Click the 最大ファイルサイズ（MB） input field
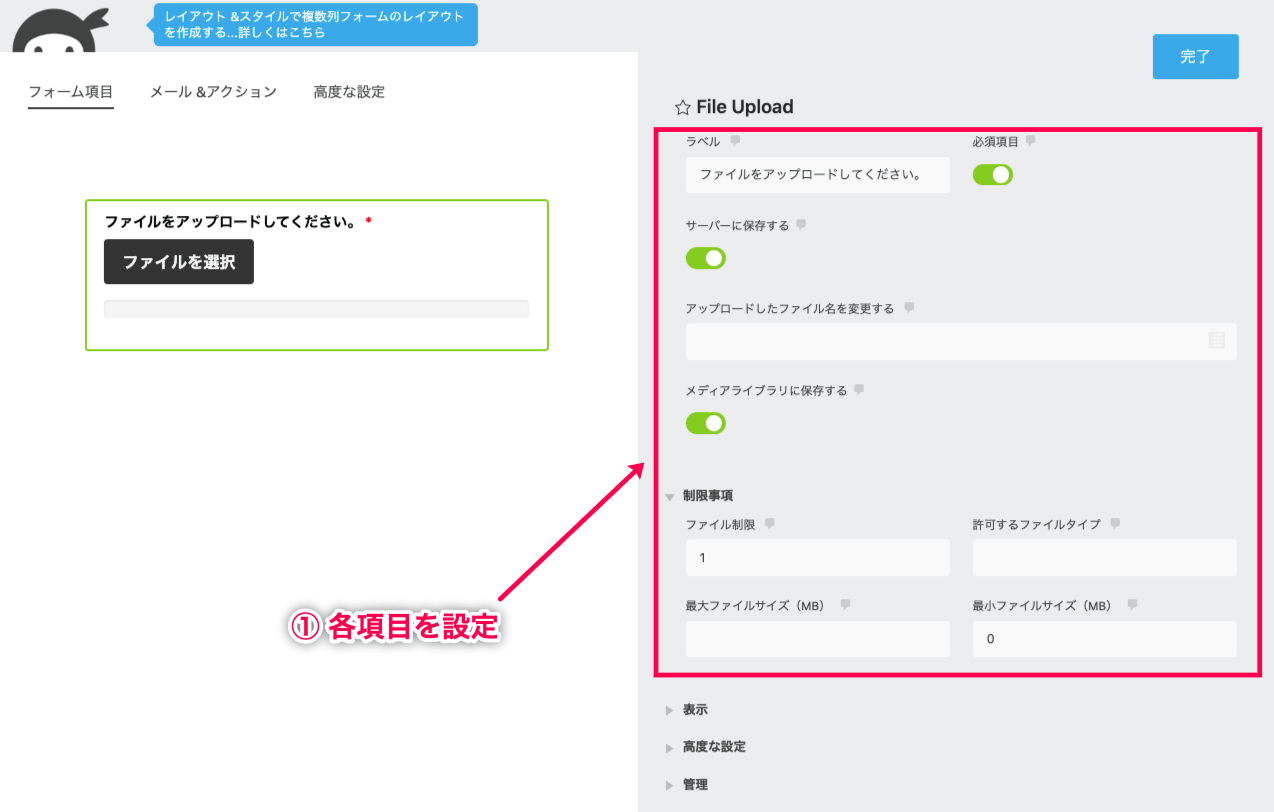1274x812 pixels. (x=818, y=639)
